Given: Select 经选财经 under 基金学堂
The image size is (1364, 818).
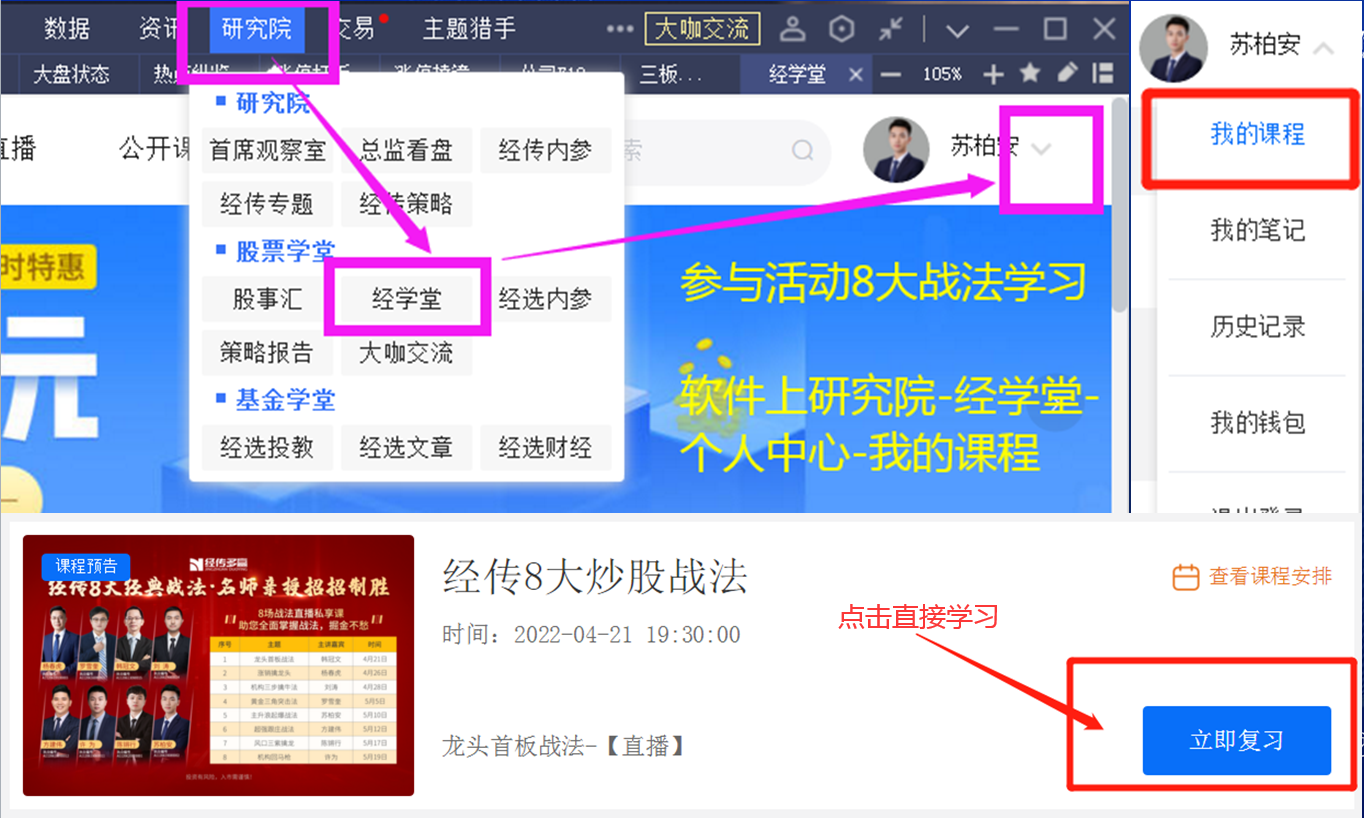Looking at the screenshot, I should 545,447.
